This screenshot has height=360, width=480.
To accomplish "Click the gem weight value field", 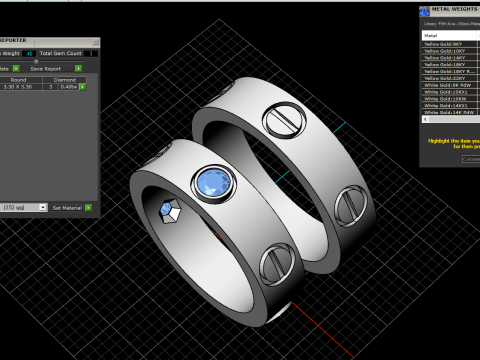I will (29, 53).
